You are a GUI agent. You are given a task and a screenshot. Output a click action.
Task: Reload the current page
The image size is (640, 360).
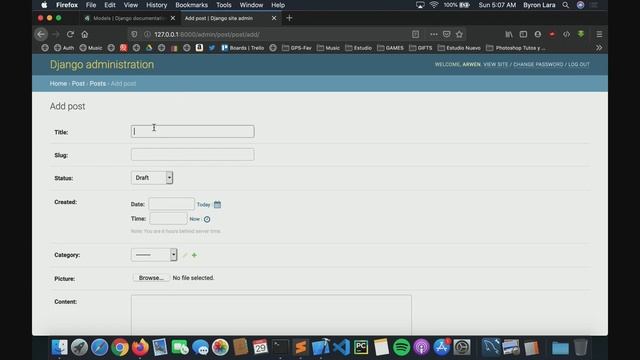pos(70,34)
